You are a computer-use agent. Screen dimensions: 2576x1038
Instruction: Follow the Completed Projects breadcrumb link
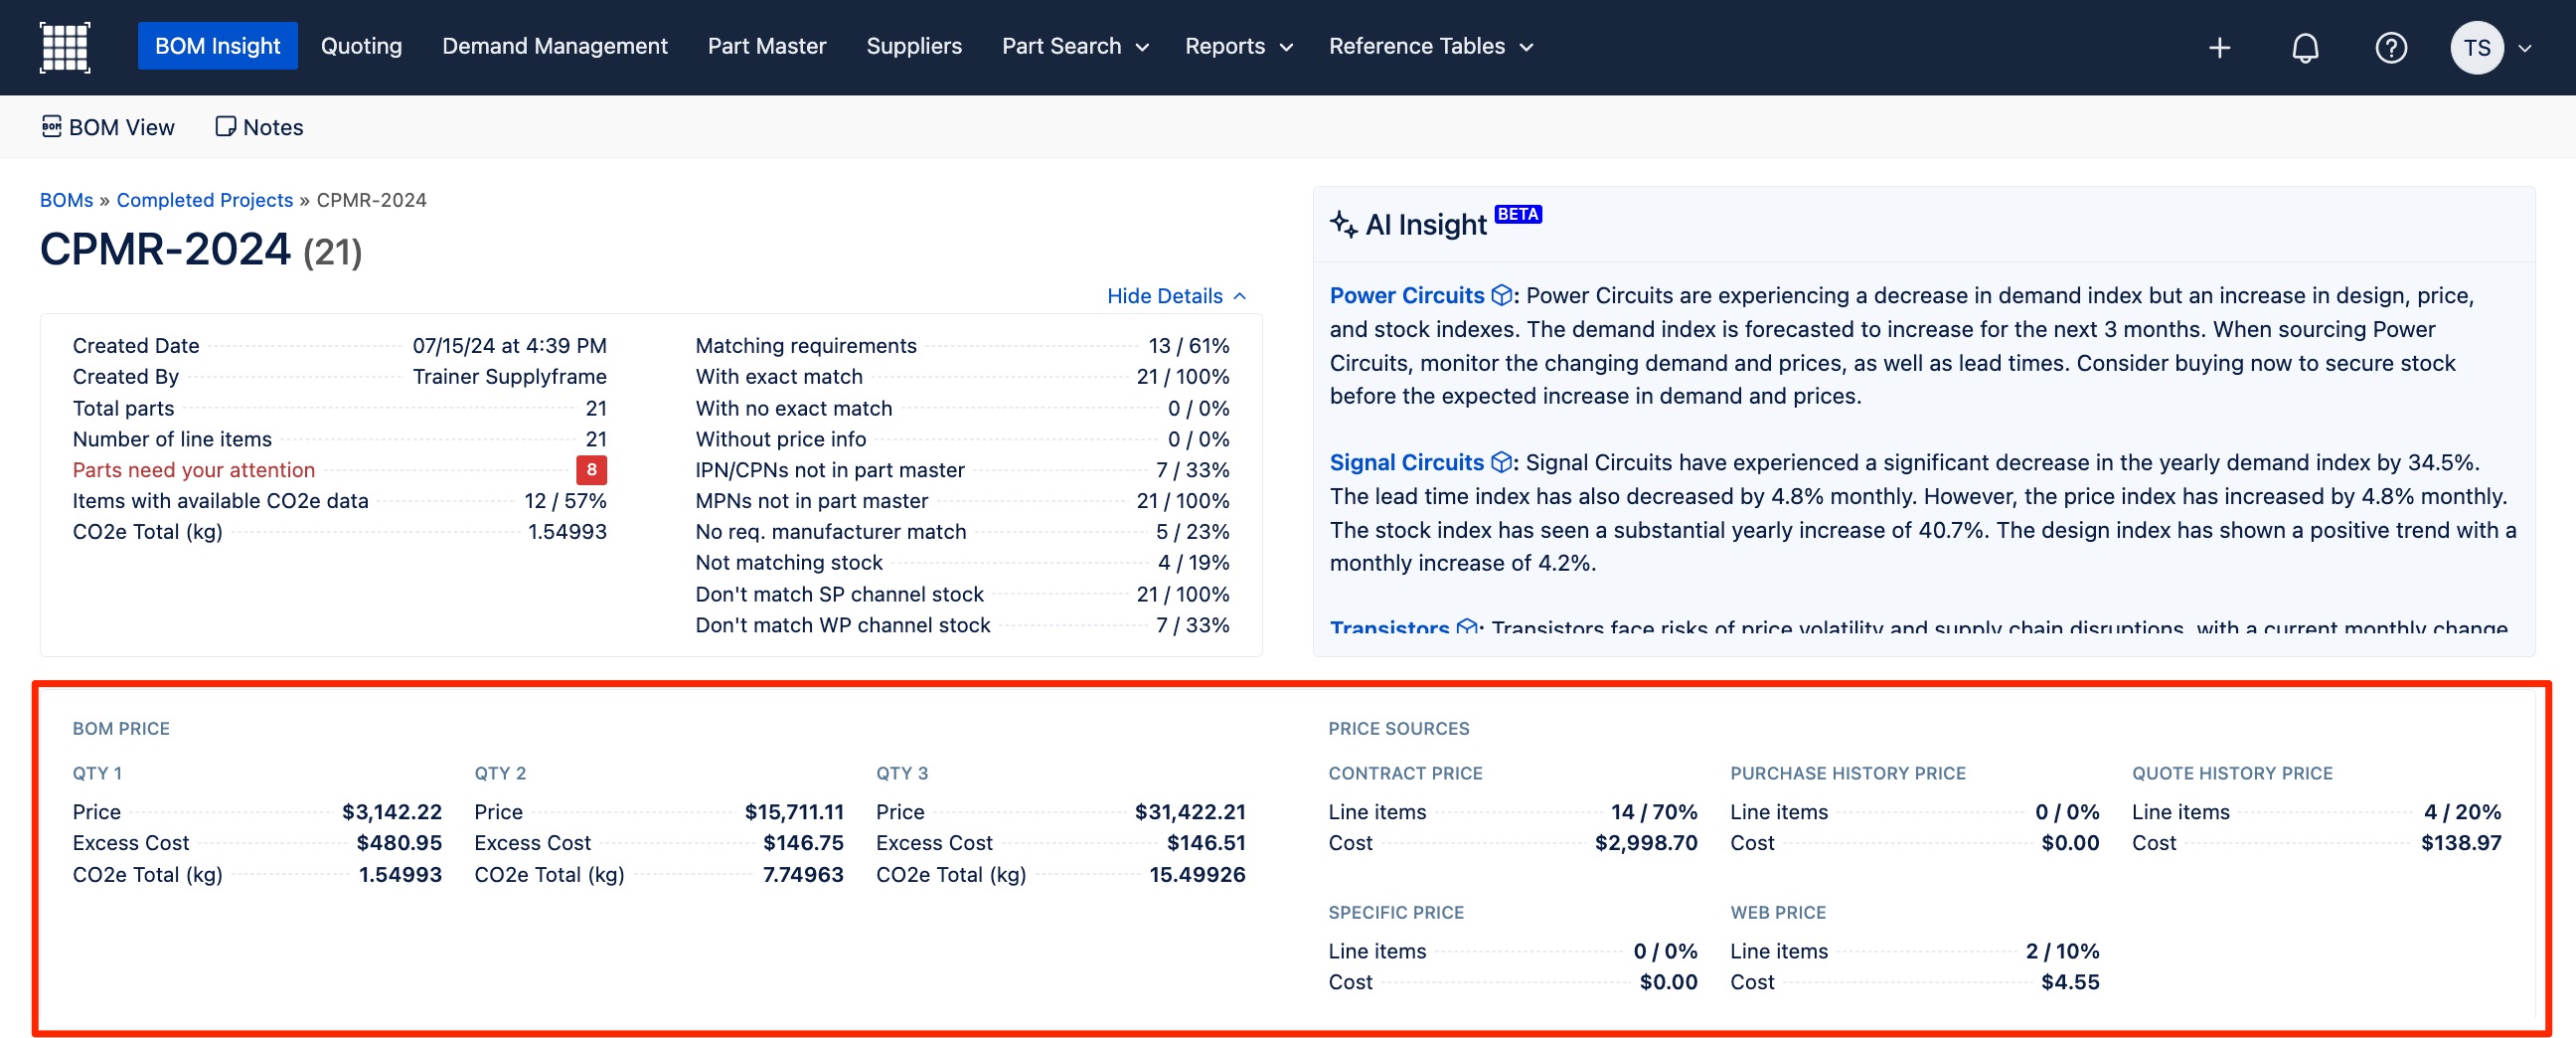point(204,200)
